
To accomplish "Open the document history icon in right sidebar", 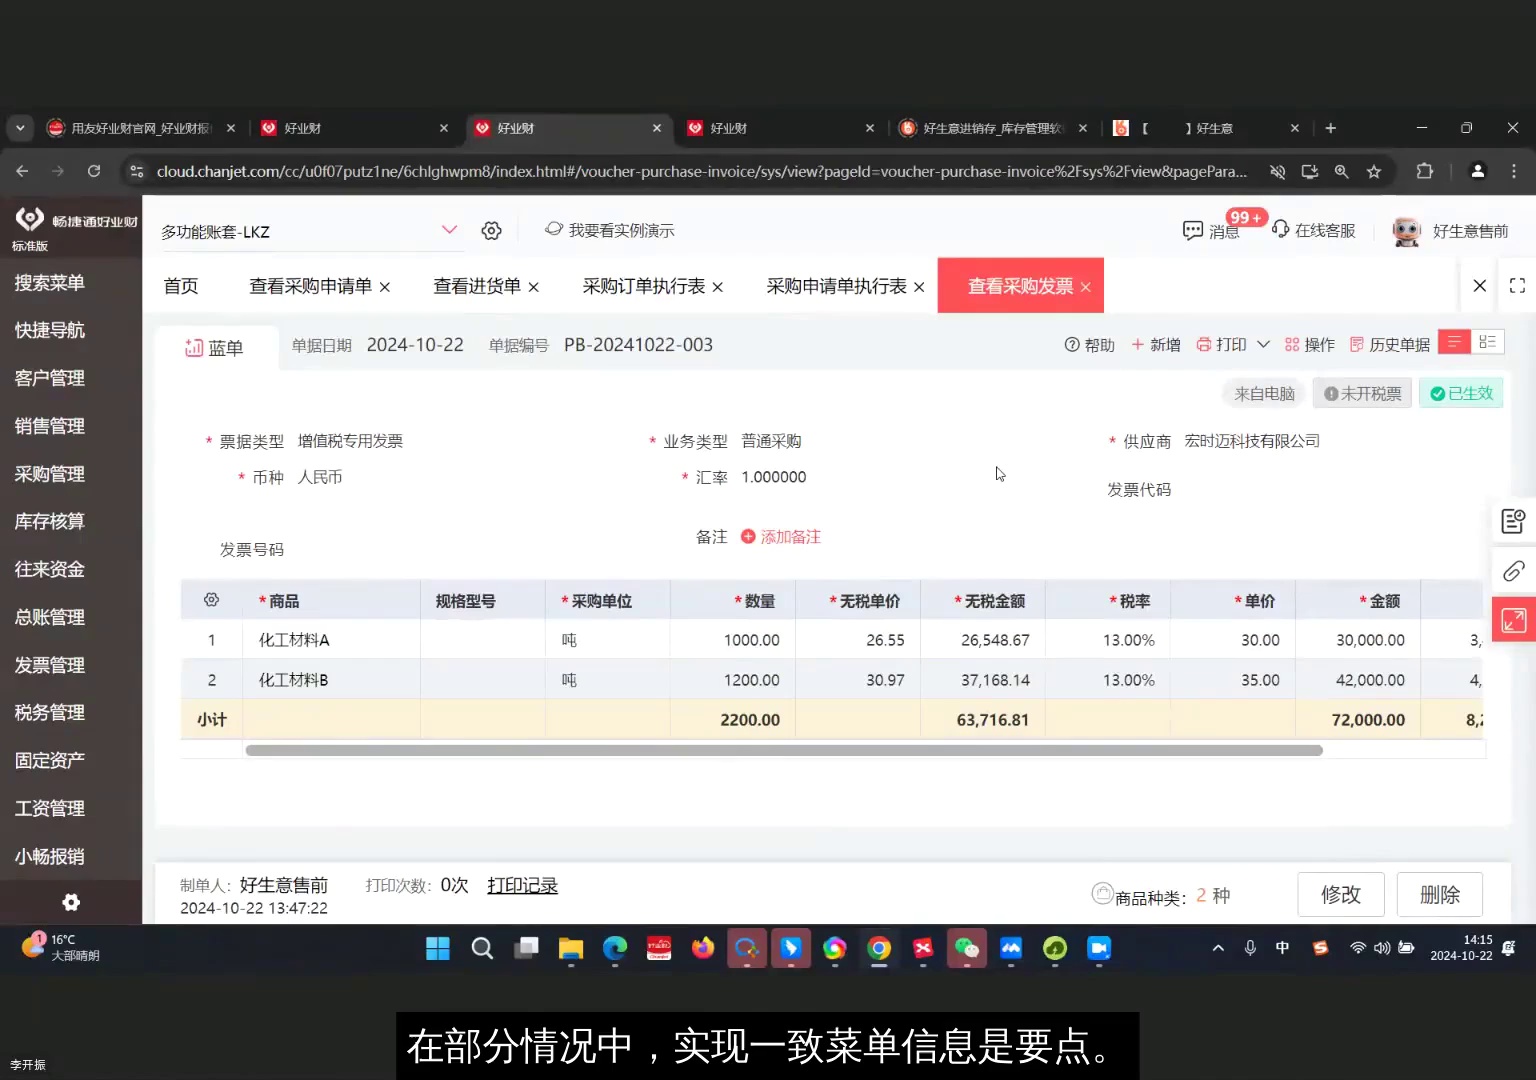I will 1513,521.
